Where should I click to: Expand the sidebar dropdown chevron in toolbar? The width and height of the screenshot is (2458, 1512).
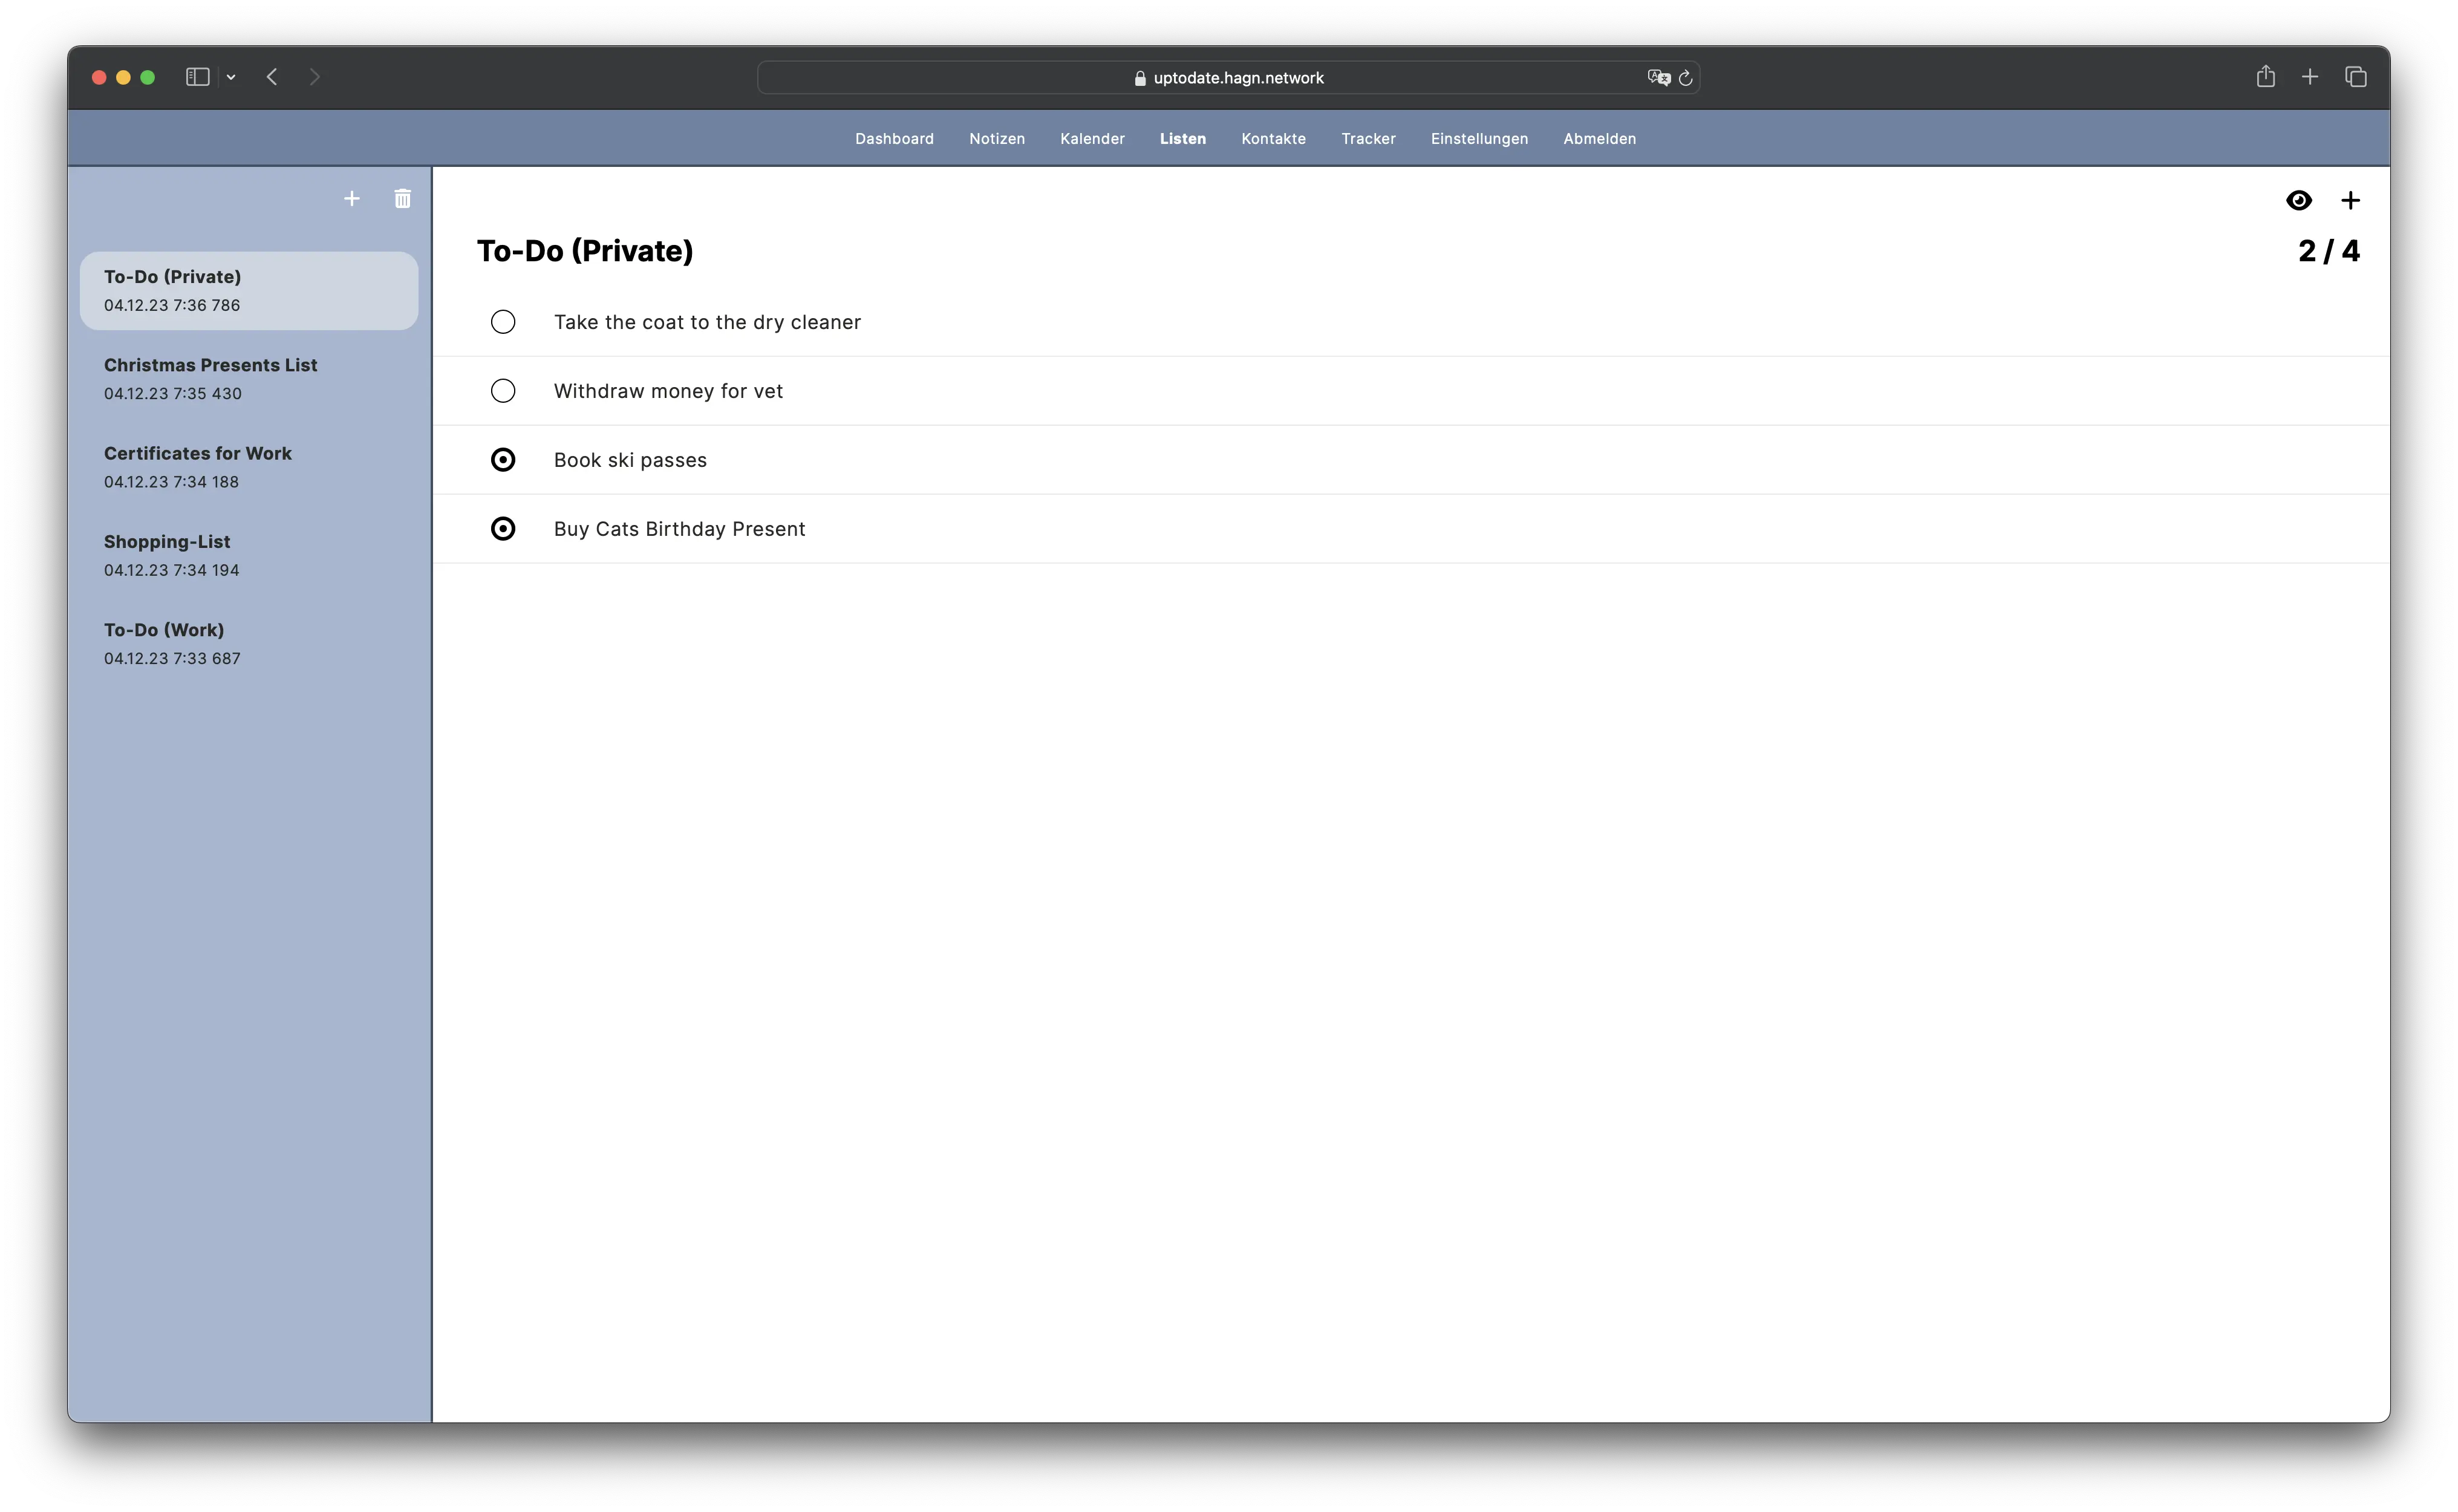pyautogui.click(x=231, y=77)
